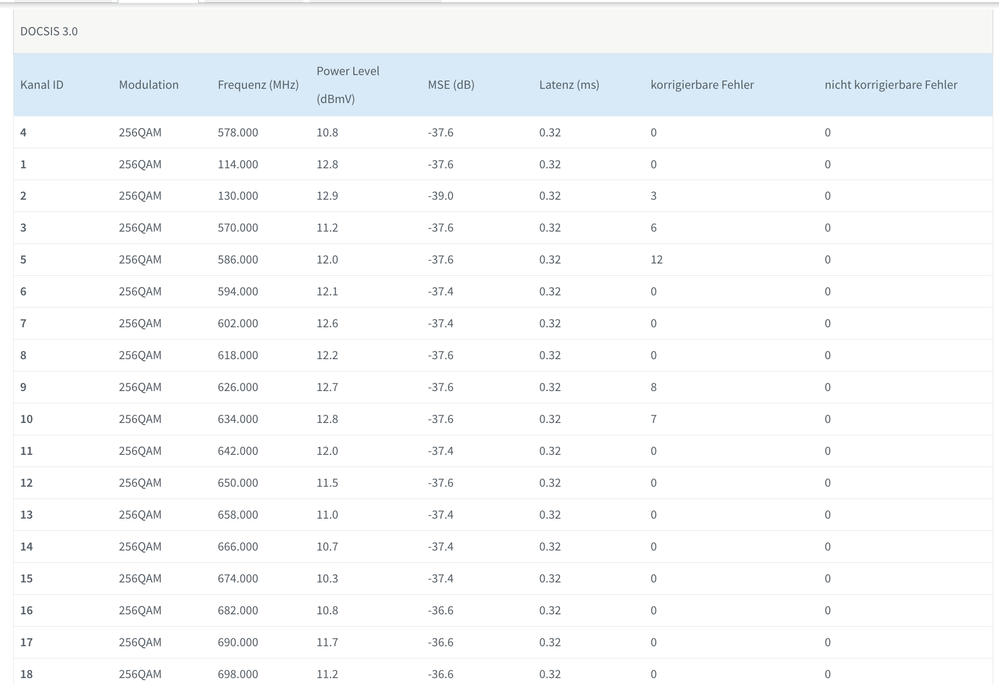The width and height of the screenshot is (999, 684).
Task: Select the korrigierbare Fehler column header
Action: pyautogui.click(x=702, y=85)
